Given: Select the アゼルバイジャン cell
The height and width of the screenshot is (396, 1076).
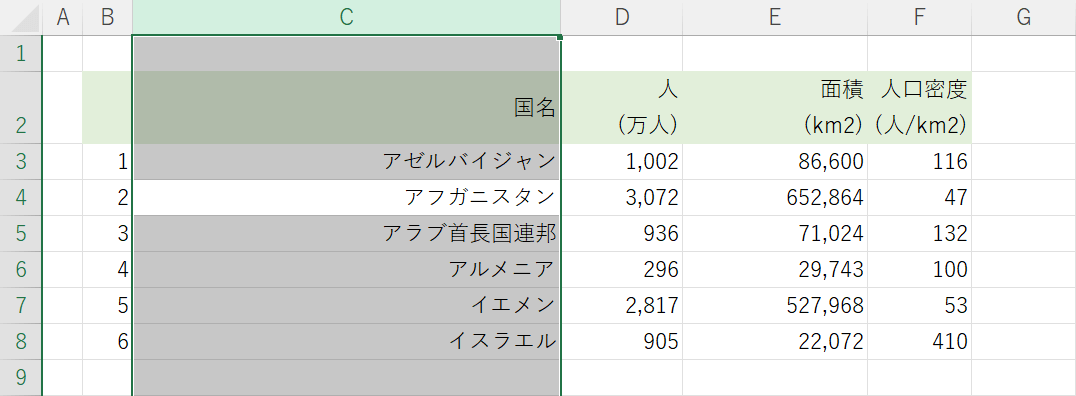Looking at the screenshot, I should pos(347,162).
